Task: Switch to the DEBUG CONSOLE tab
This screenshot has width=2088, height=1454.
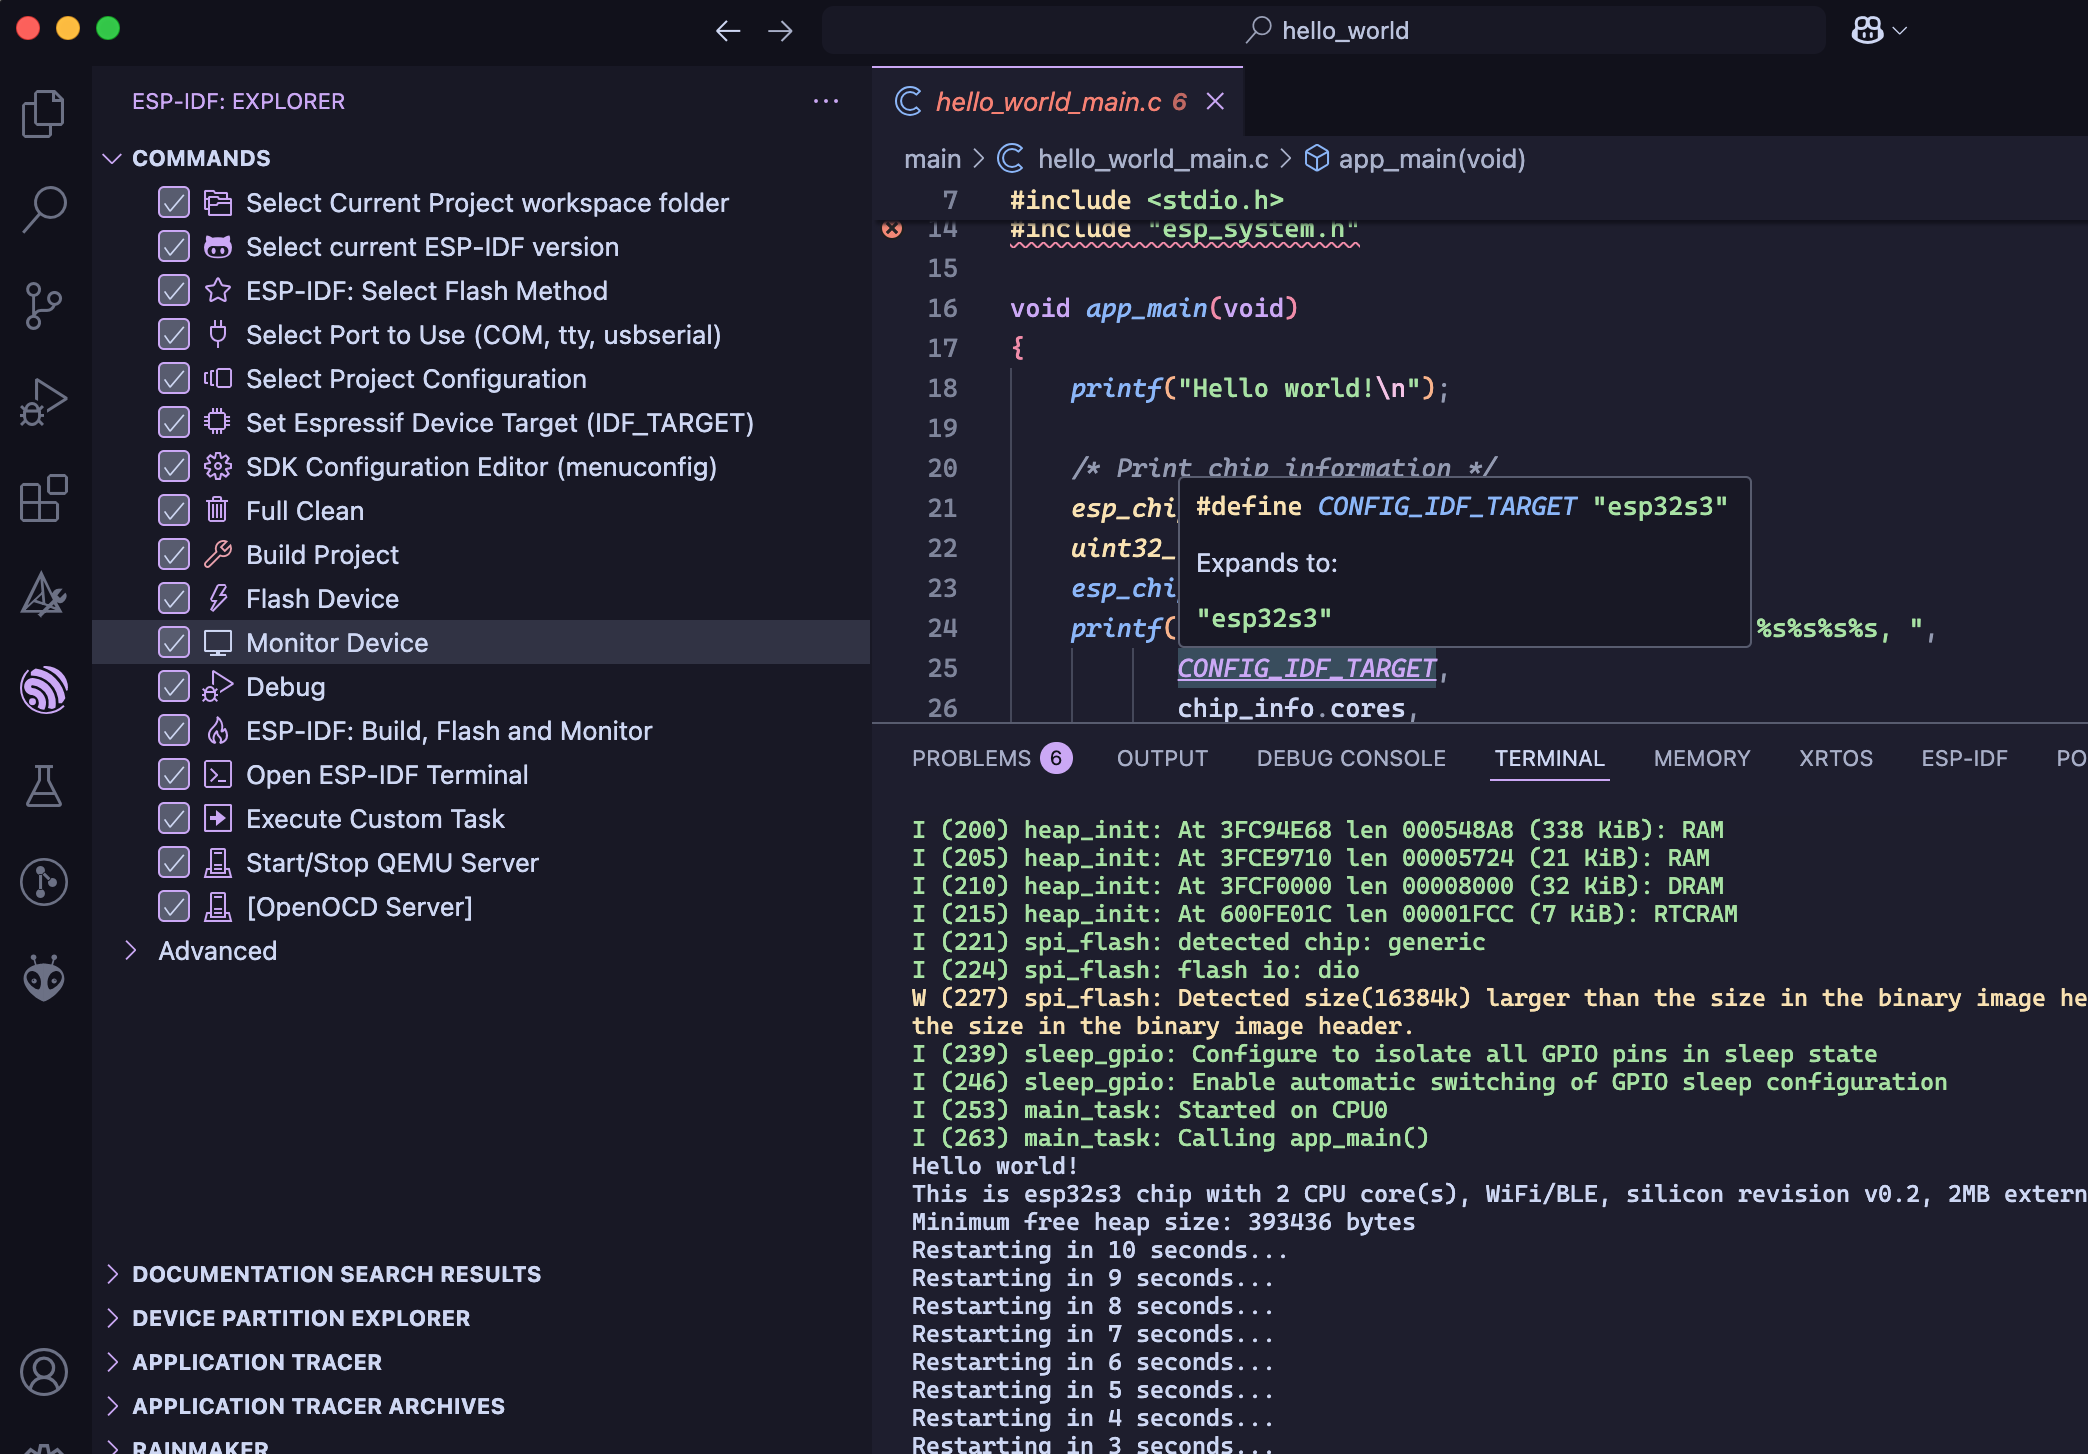Action: tap(1351, 758)
